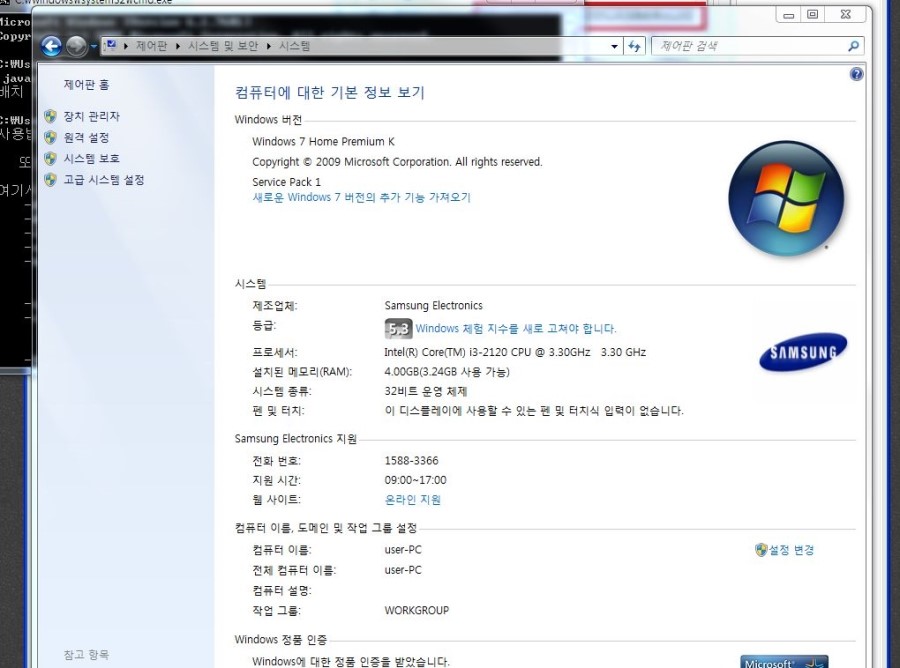Select text Windows에 대한 정품 인증을 받았습니다
The image size is (900, 668).
(x=351, y=662)
